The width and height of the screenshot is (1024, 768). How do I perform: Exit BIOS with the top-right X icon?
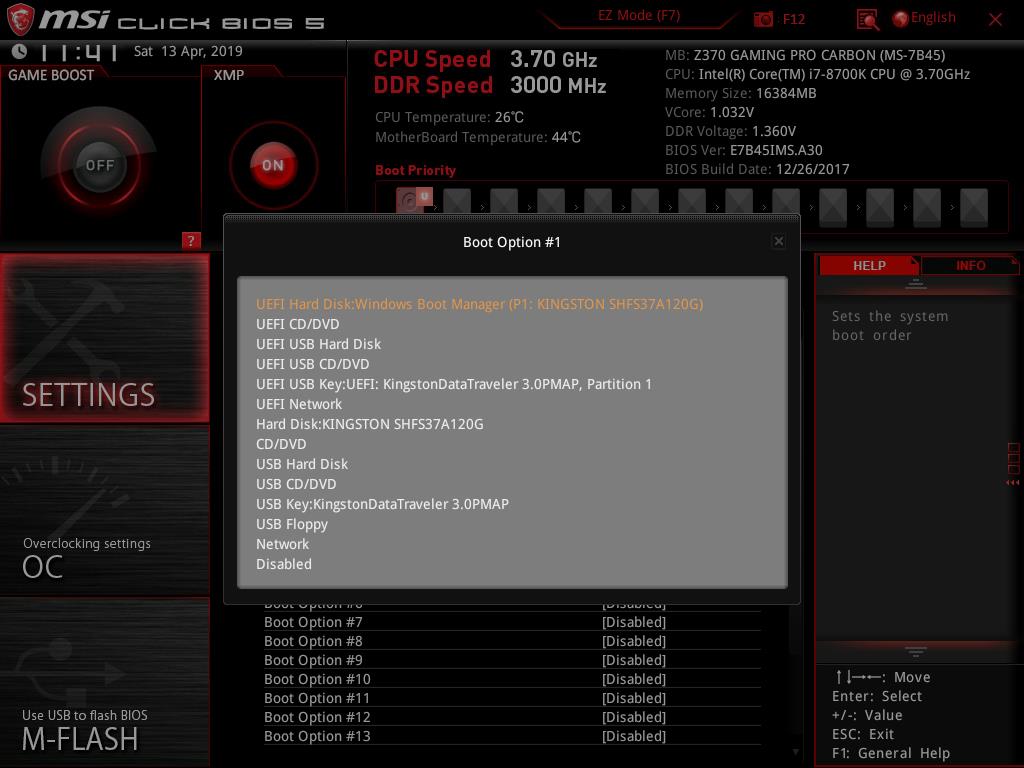[x=995, y=20]
